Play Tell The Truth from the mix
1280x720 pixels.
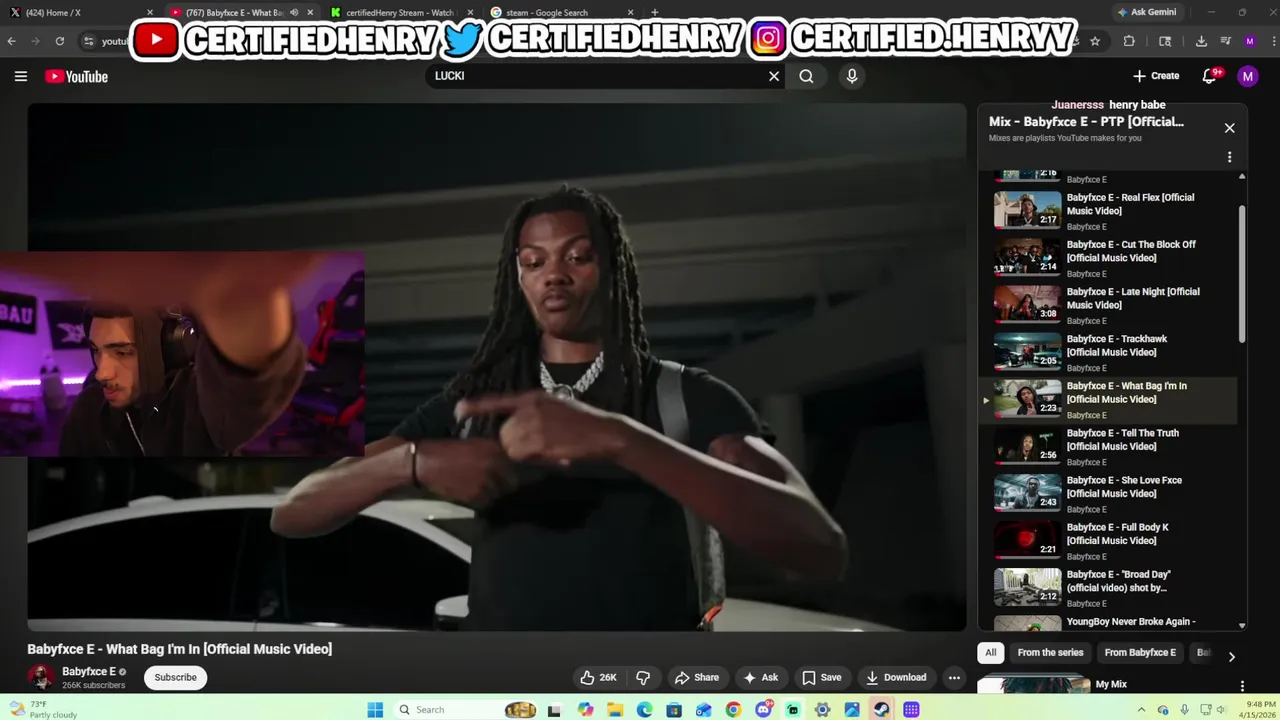(x=1110, y=446)
